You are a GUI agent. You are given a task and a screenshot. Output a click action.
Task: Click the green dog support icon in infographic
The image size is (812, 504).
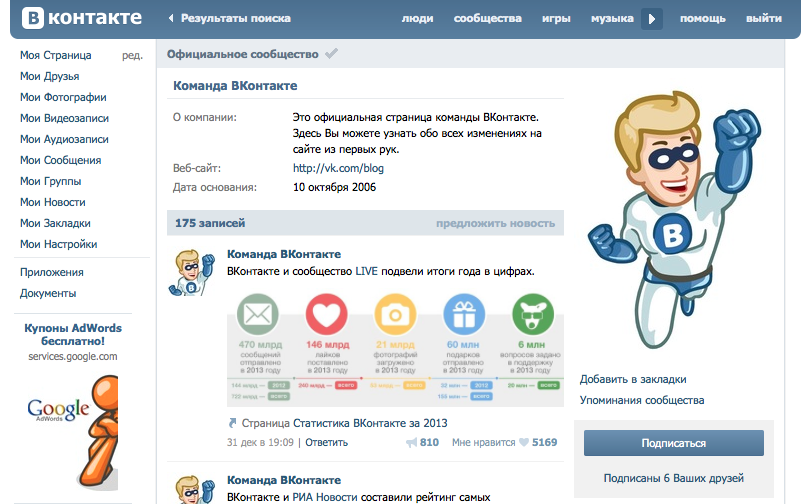point(533,314)
